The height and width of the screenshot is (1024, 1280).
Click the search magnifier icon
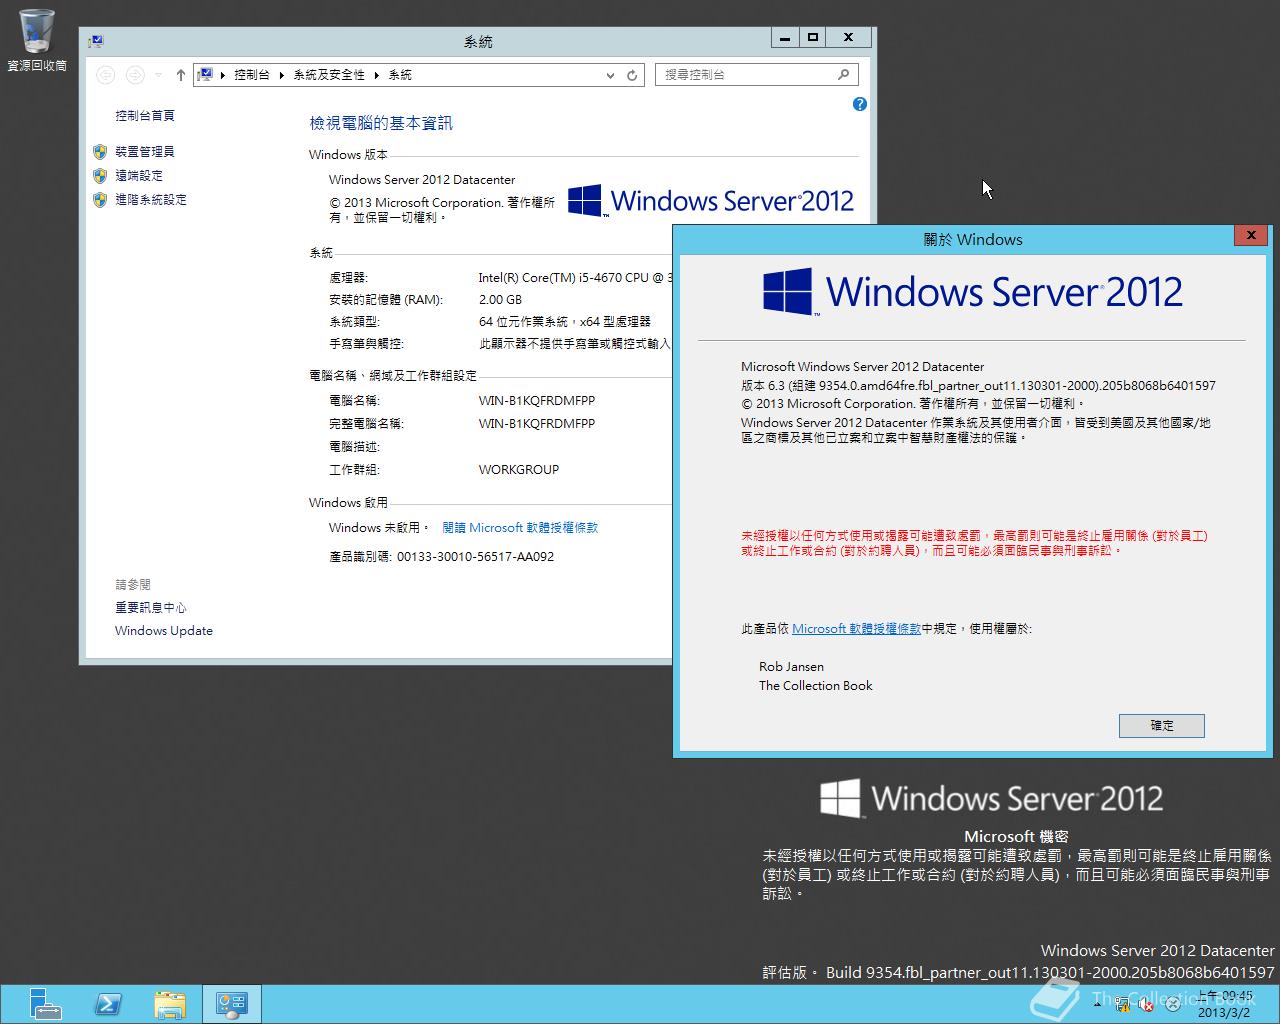tap(843, 74)
